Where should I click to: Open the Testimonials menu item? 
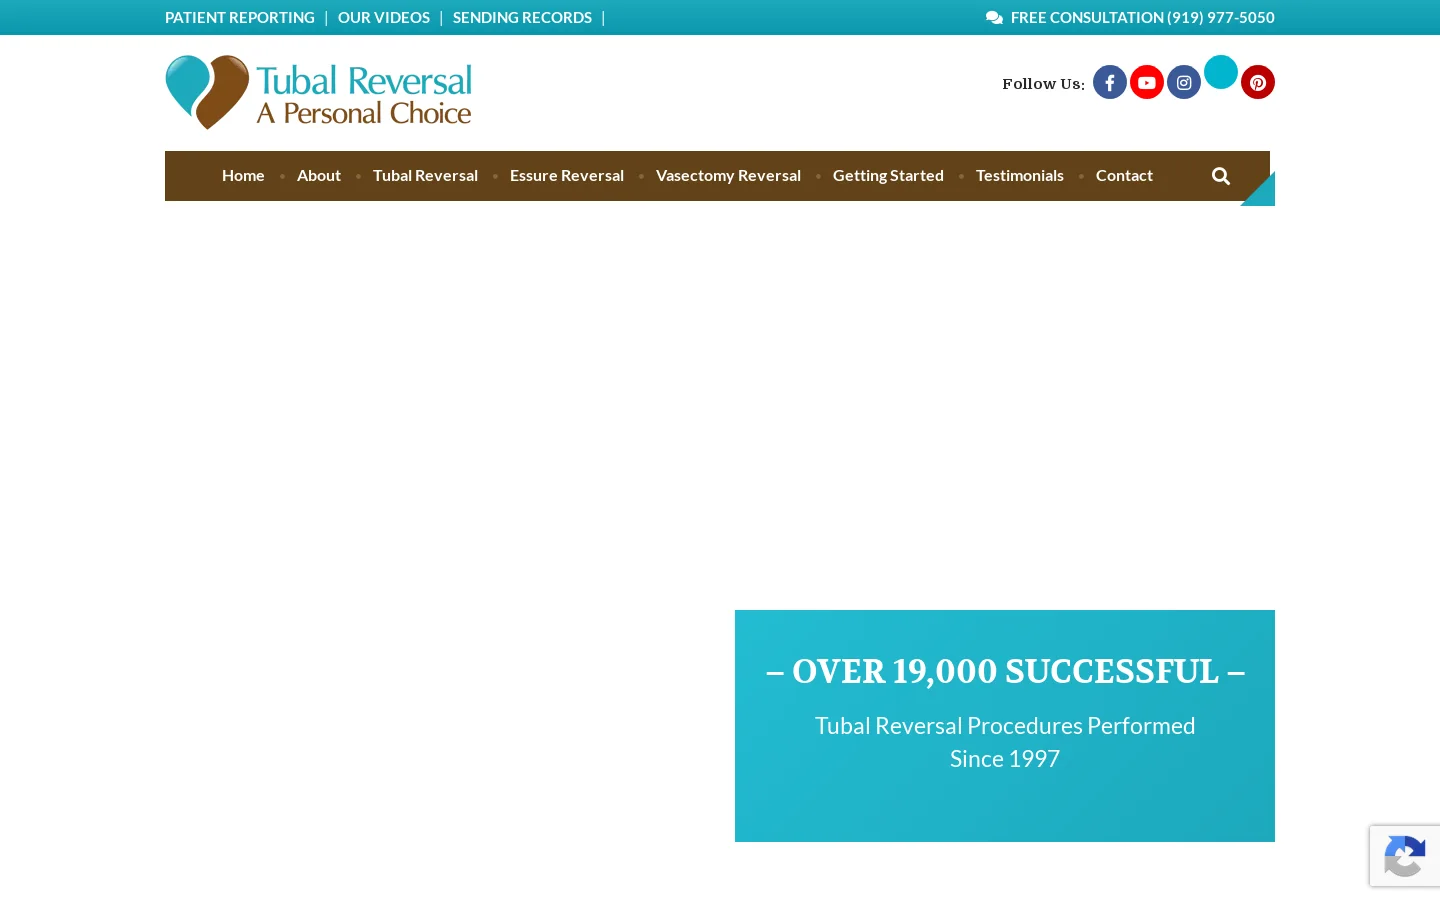point(1020,176)
